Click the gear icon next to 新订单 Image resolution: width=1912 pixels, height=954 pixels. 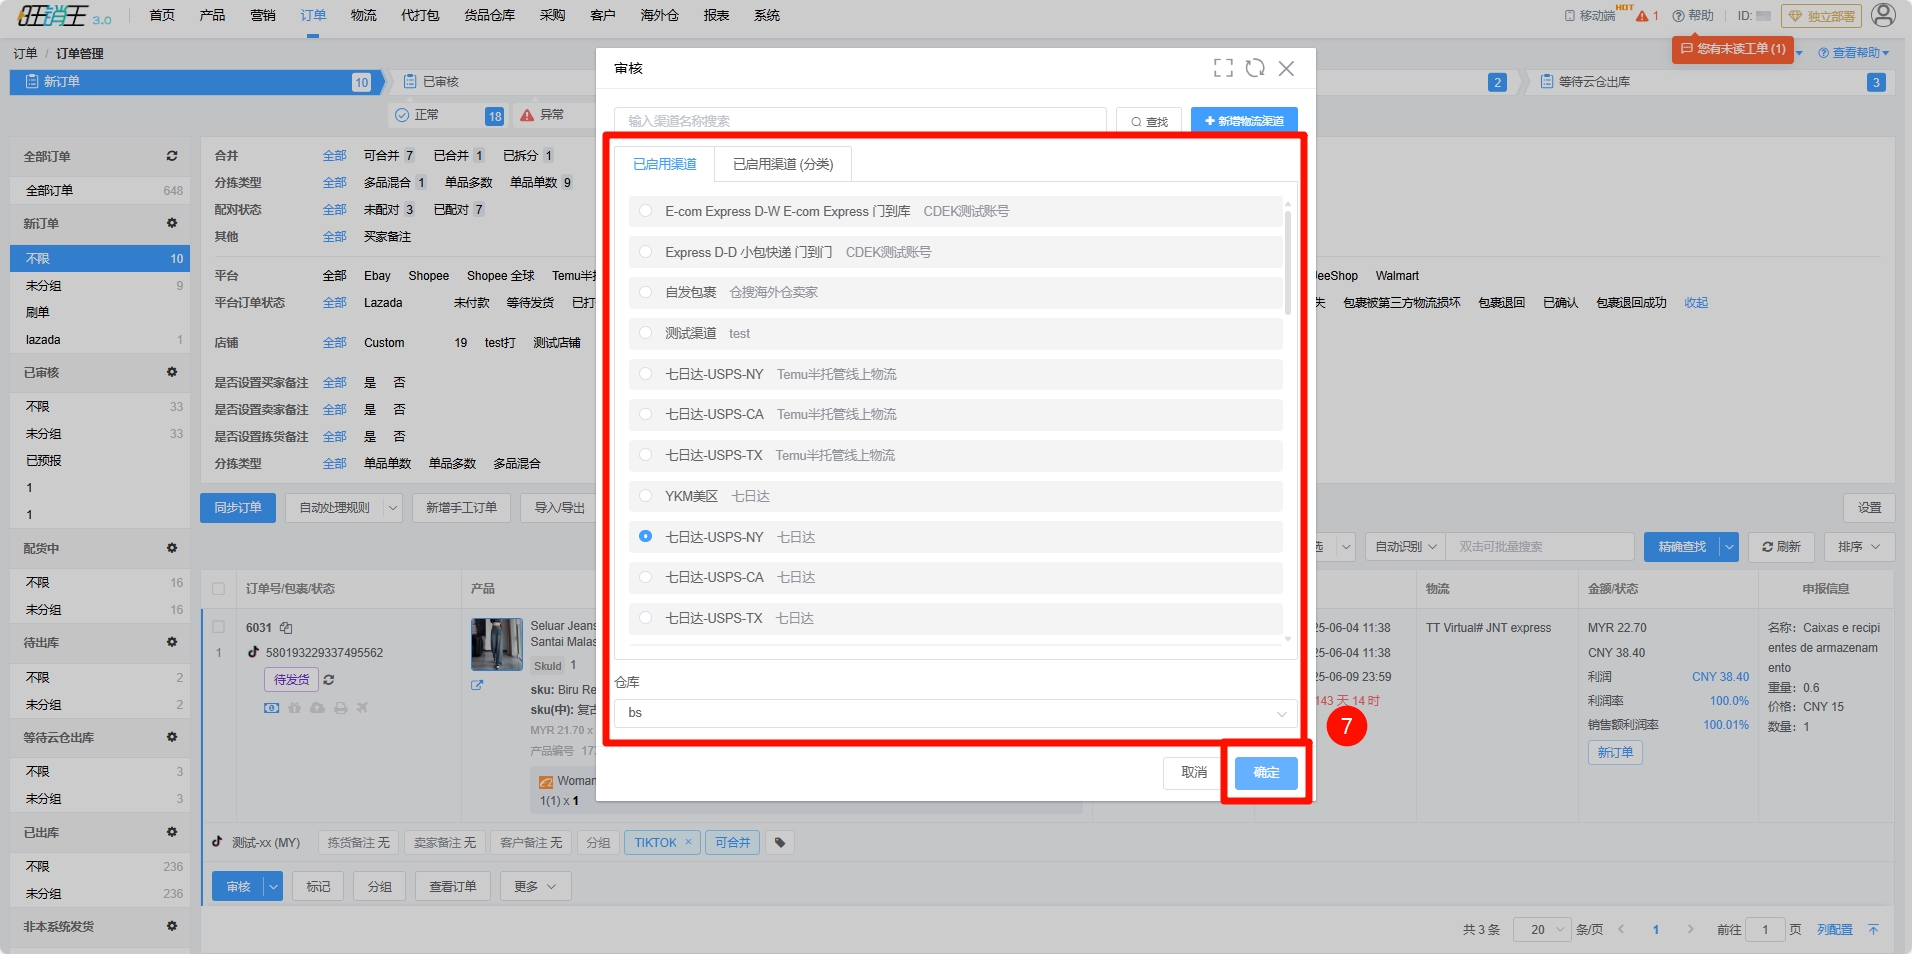click(x=172, y=223)
